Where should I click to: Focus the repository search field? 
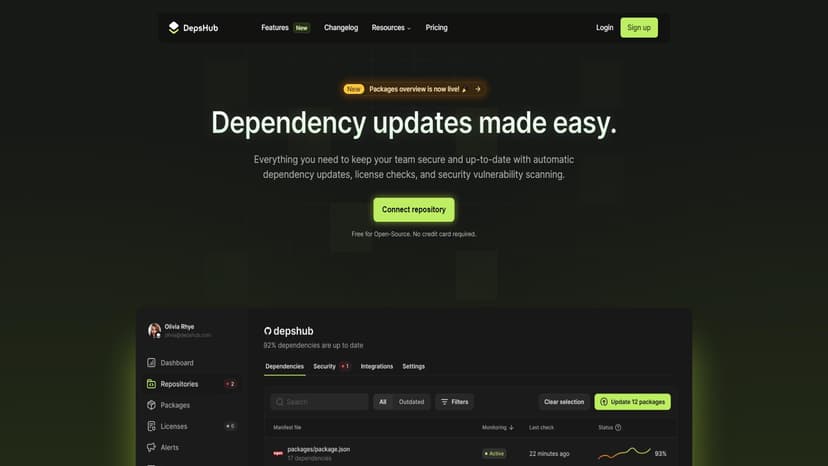319,402
